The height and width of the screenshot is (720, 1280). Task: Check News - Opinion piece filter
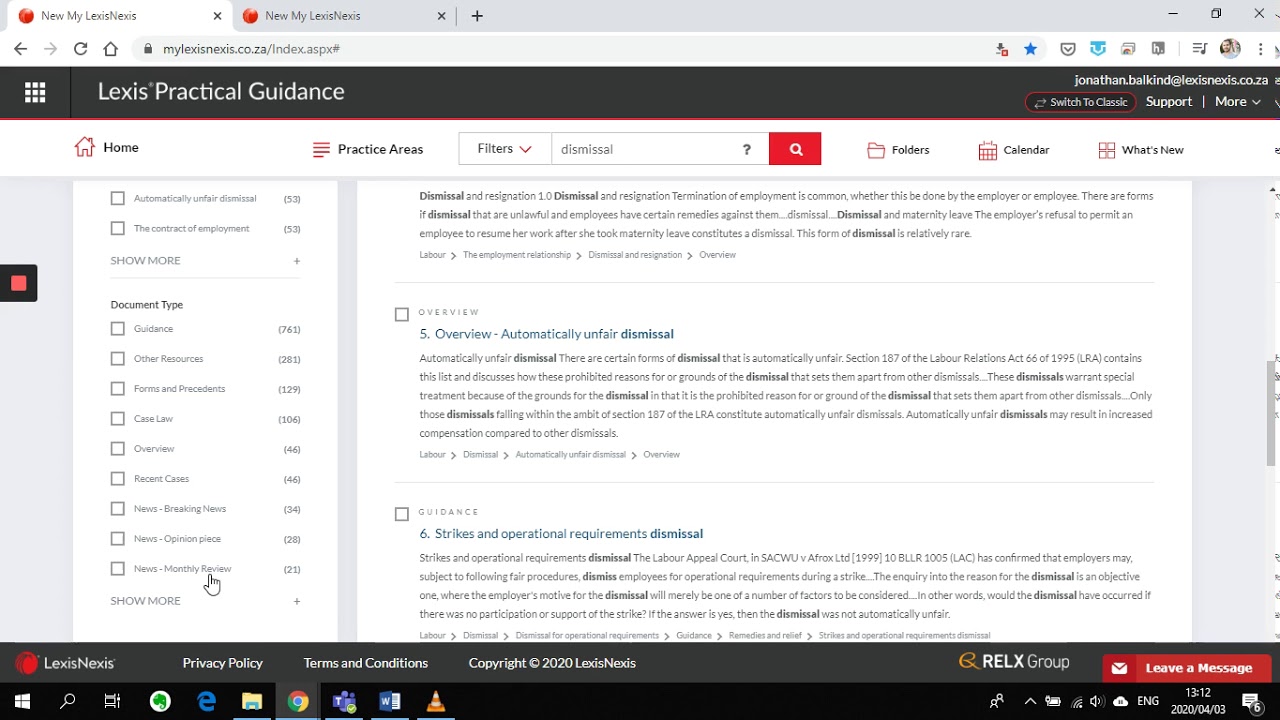(118, 539)
